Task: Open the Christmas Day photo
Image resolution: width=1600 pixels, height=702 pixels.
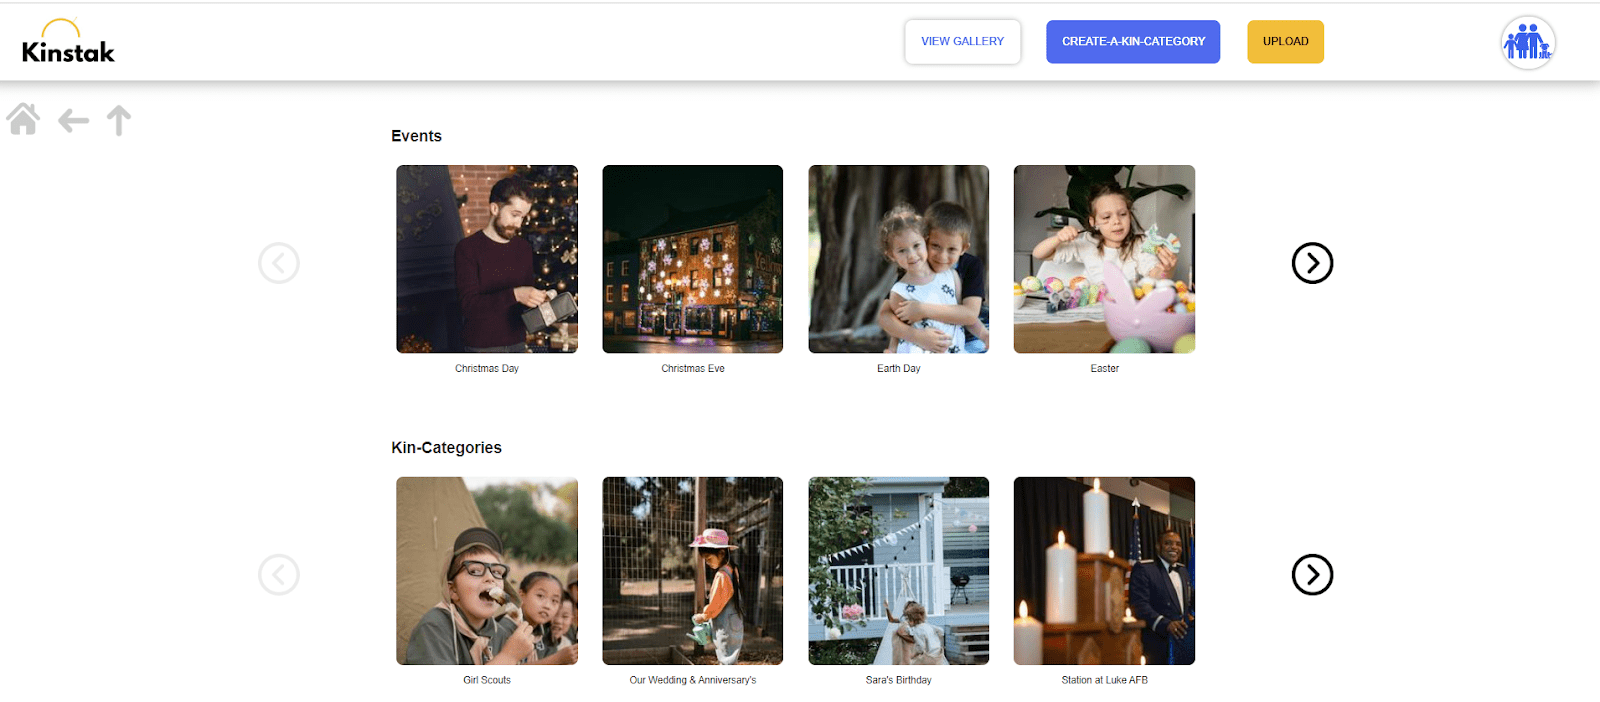Action: pos(487,259)
